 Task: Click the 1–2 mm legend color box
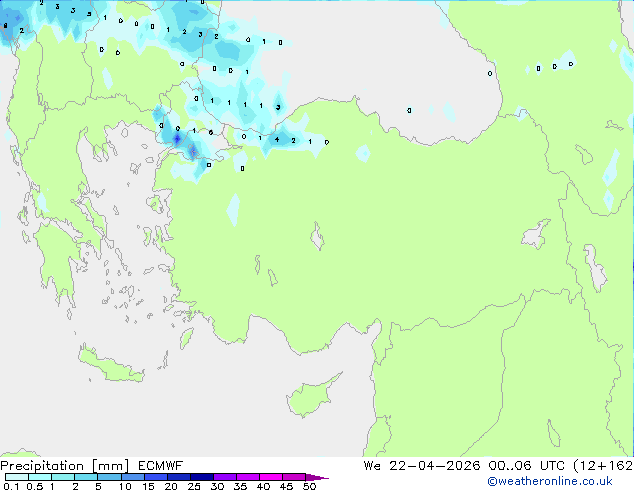[63, 477]
